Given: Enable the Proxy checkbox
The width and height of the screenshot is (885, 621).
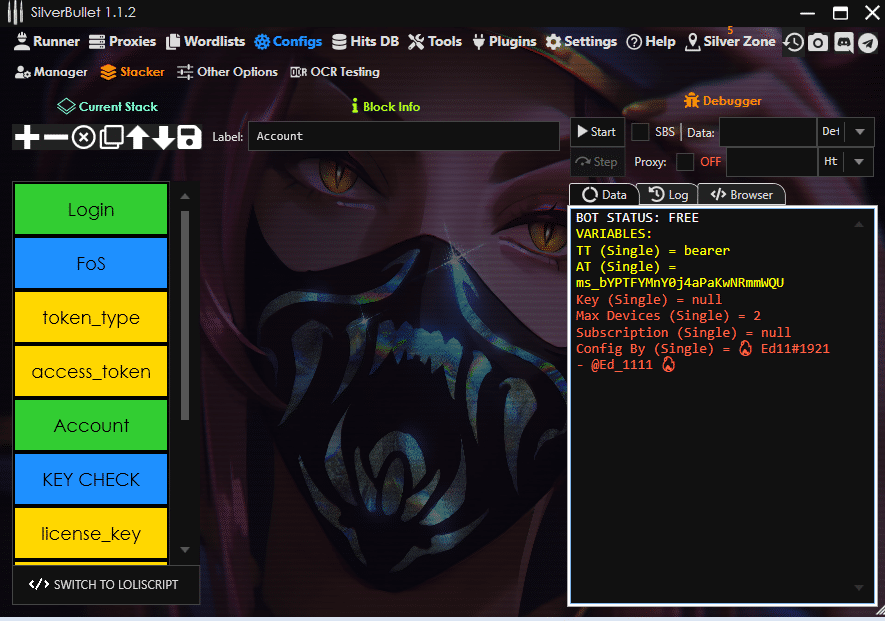Looking at the screenshot, I should [x=685, y=162].
